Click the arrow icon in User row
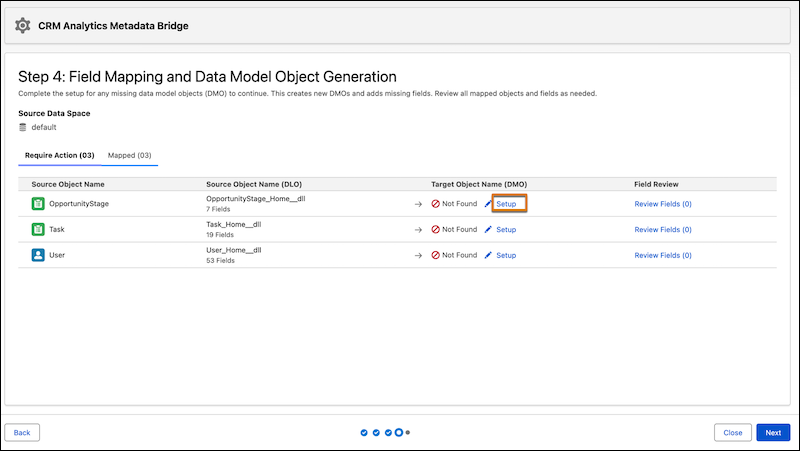This screenshot has height=451, width=800. (x=418, y=255)
